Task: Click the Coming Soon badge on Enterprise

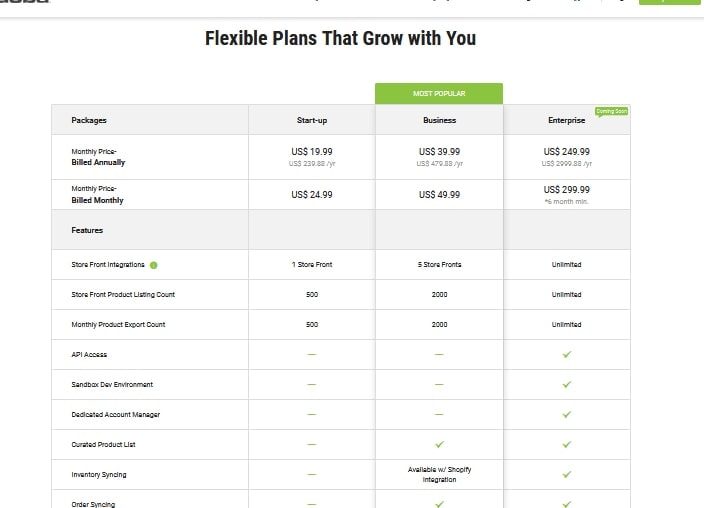Action: tap(611, 111)
